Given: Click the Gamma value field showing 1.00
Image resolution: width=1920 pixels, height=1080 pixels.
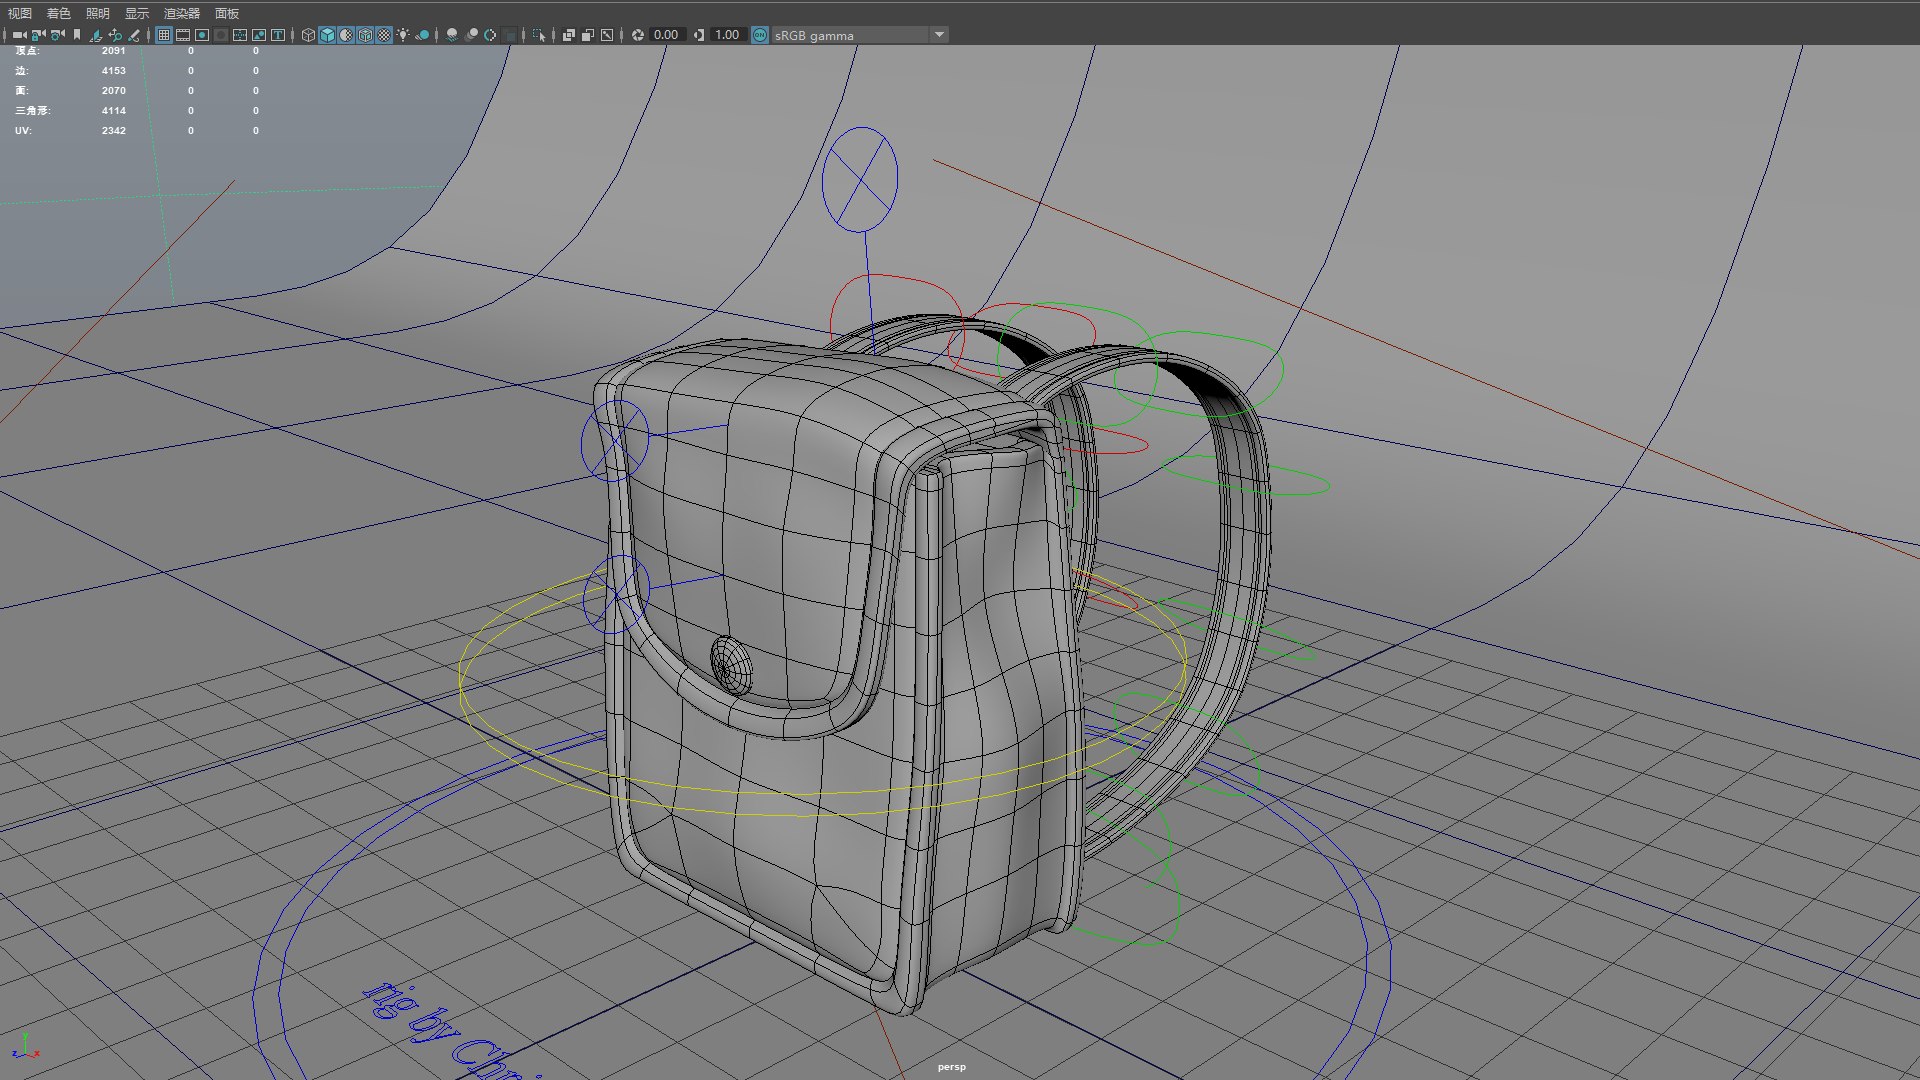Looking at the screenshot, I should pyautogui.click(x=727, y=35).
